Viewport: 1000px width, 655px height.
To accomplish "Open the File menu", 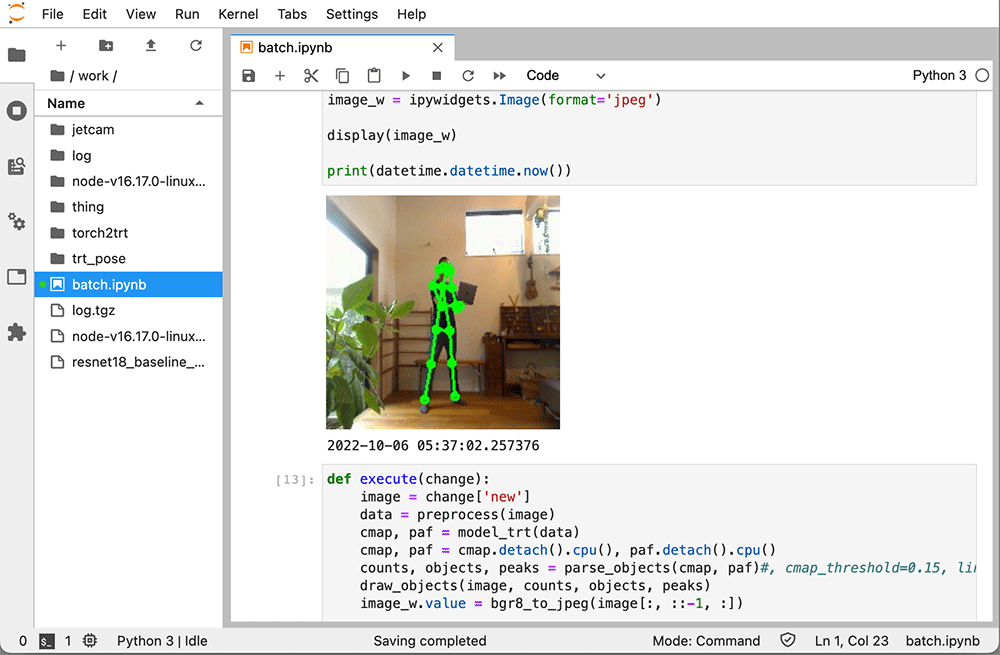I will 52,14.
